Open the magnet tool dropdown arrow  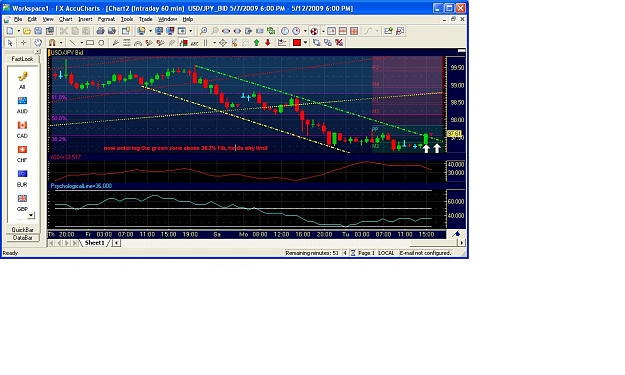[61, 43]
